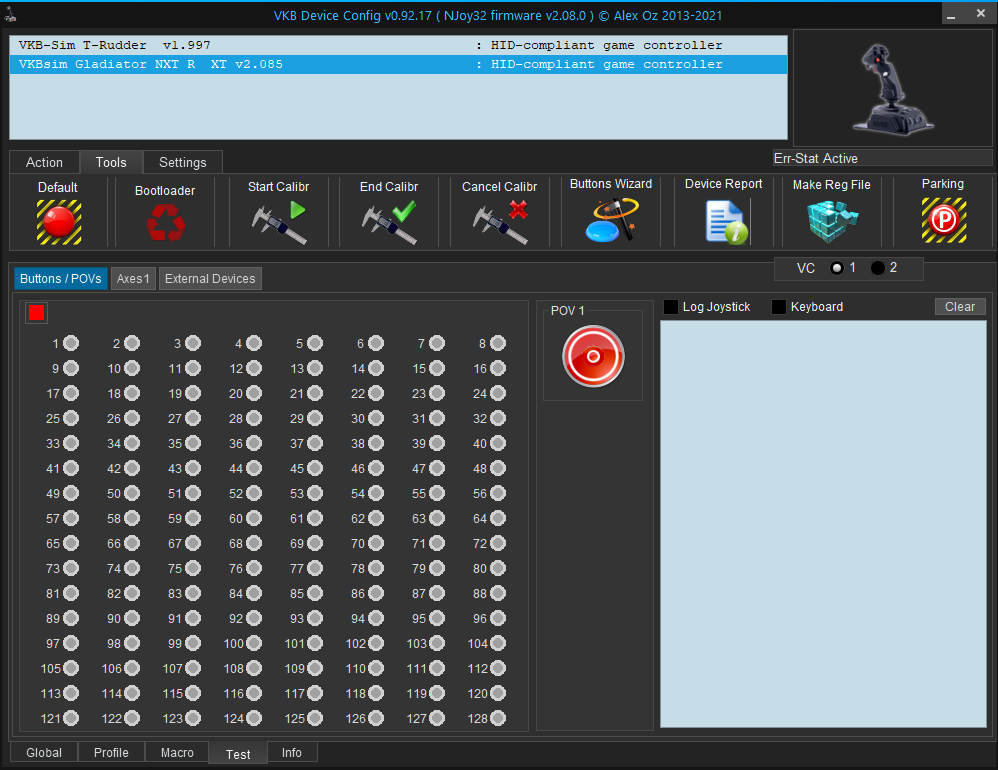Click the Make Reg File cube icon
This screenshot has width=998, height=770.
tap(833, 221)
